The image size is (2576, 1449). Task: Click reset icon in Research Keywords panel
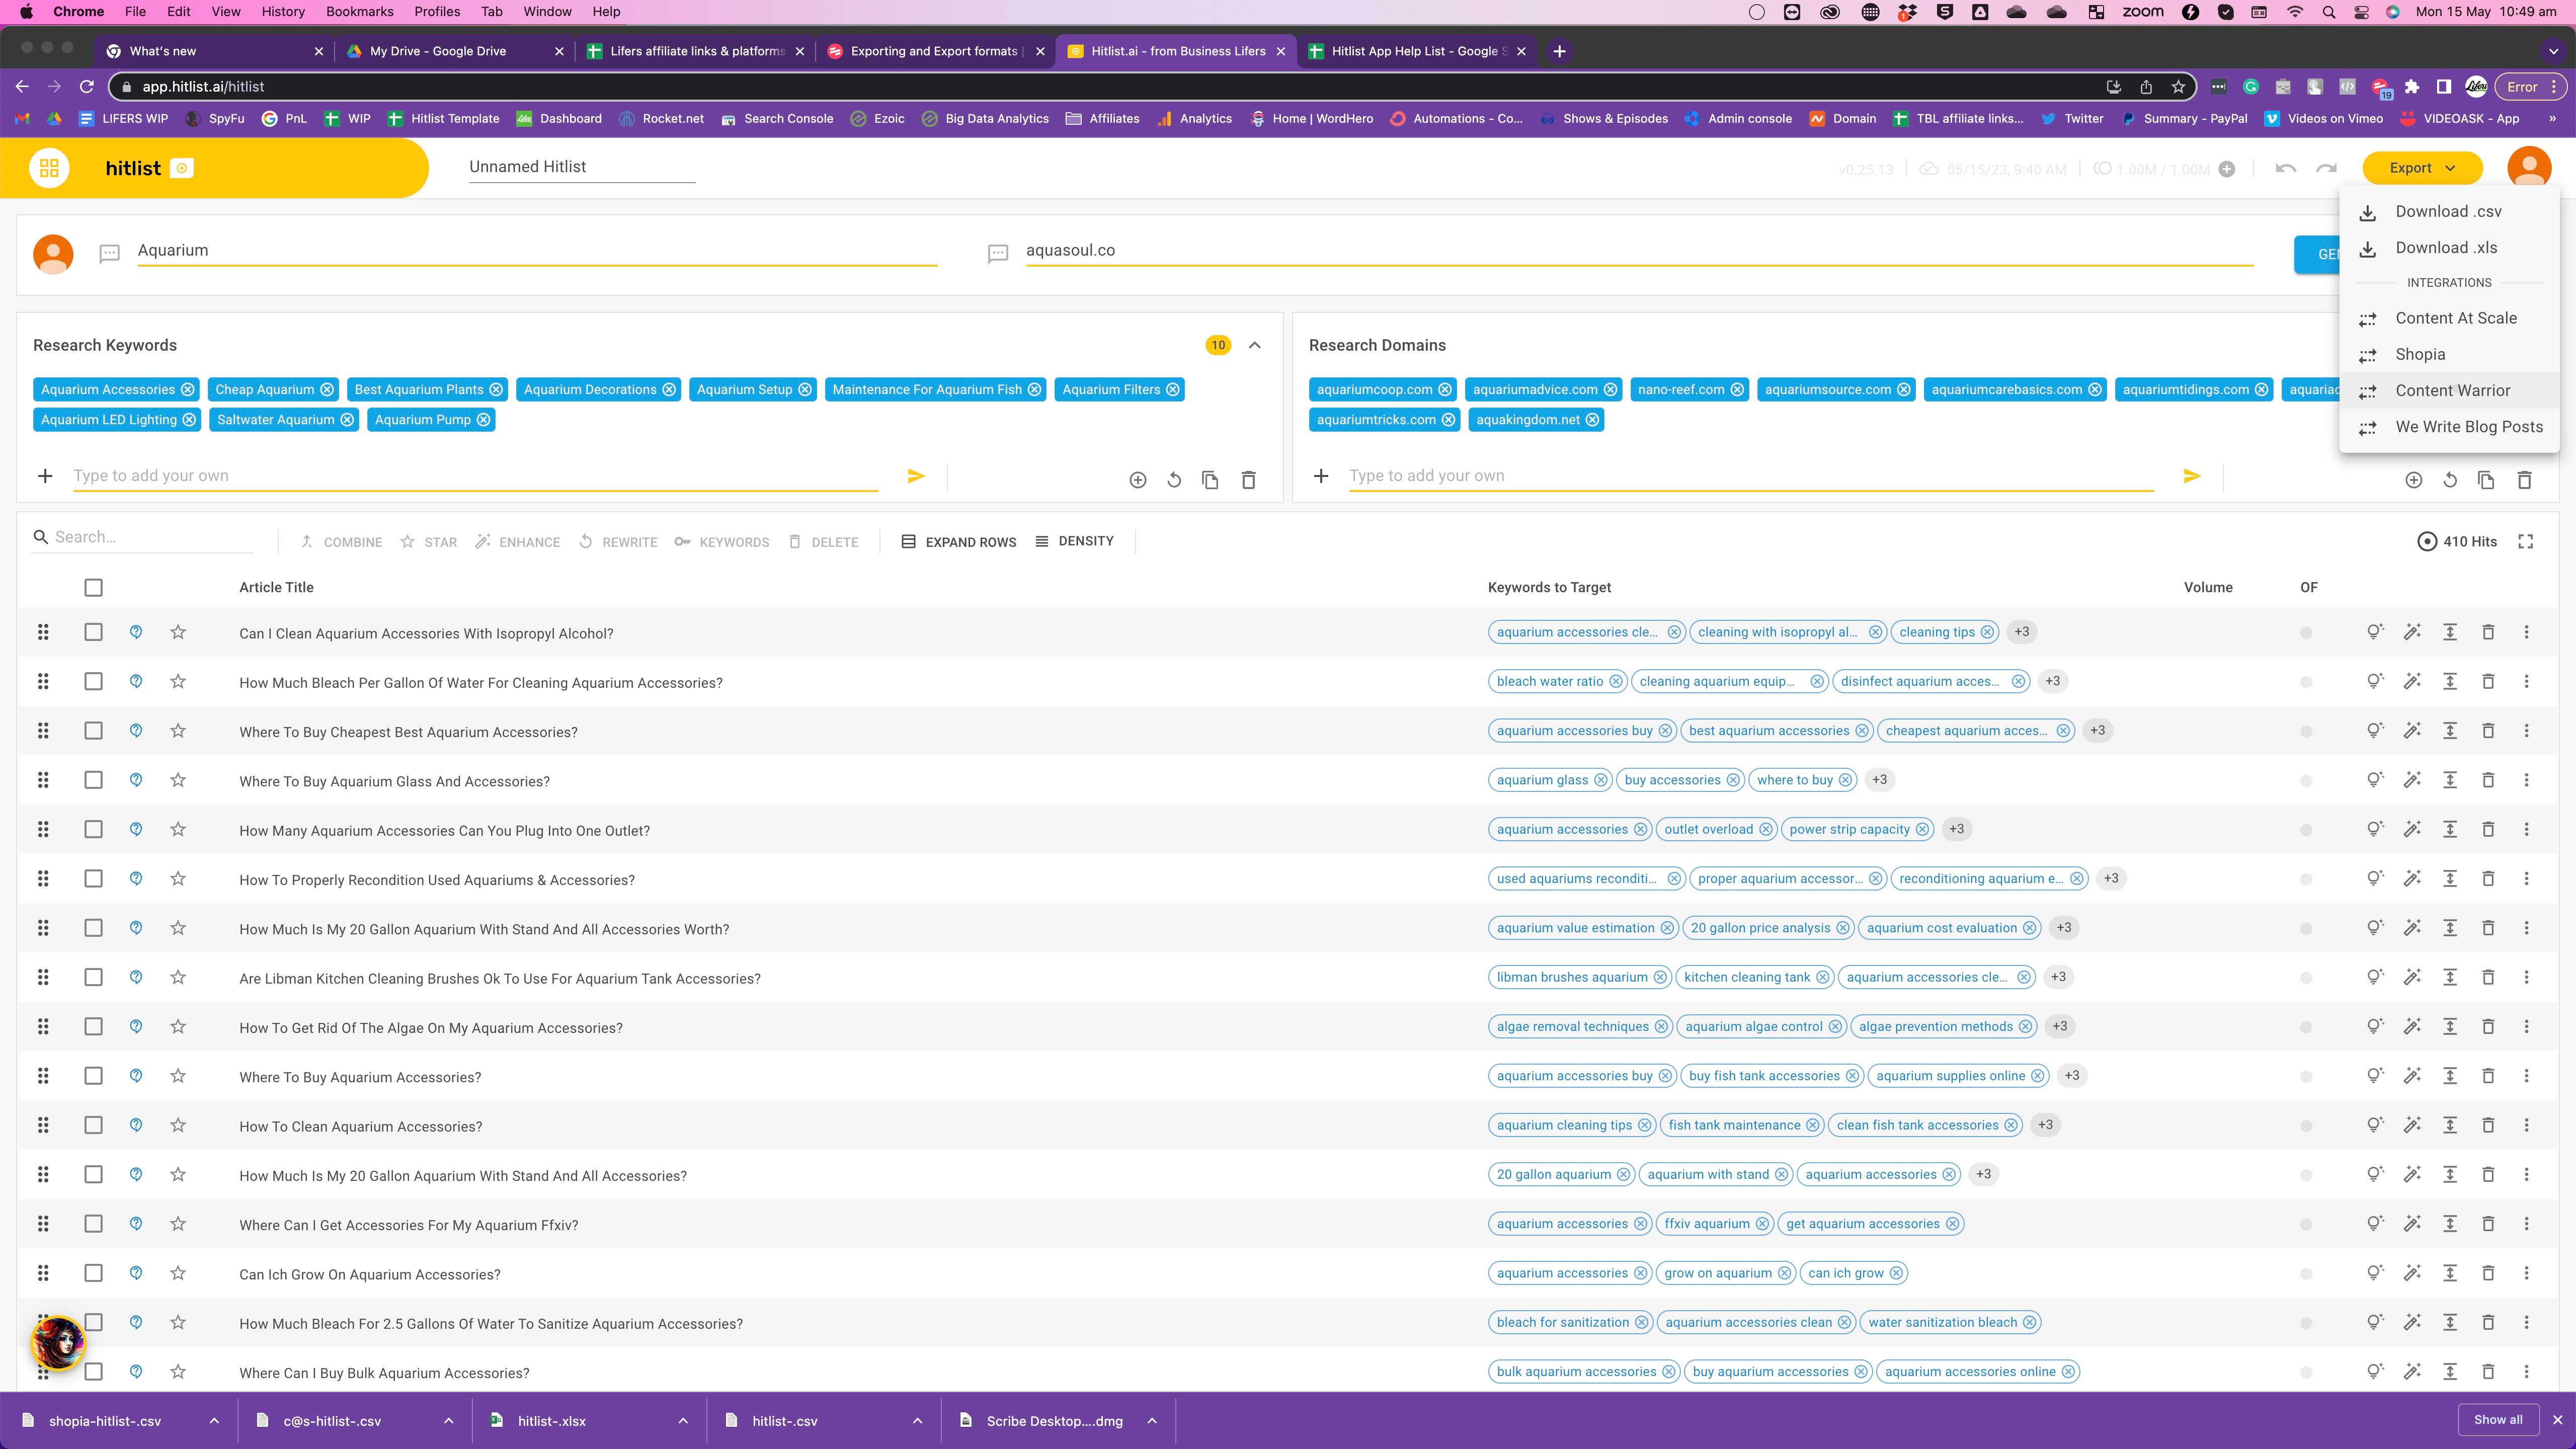(1174, 480)
